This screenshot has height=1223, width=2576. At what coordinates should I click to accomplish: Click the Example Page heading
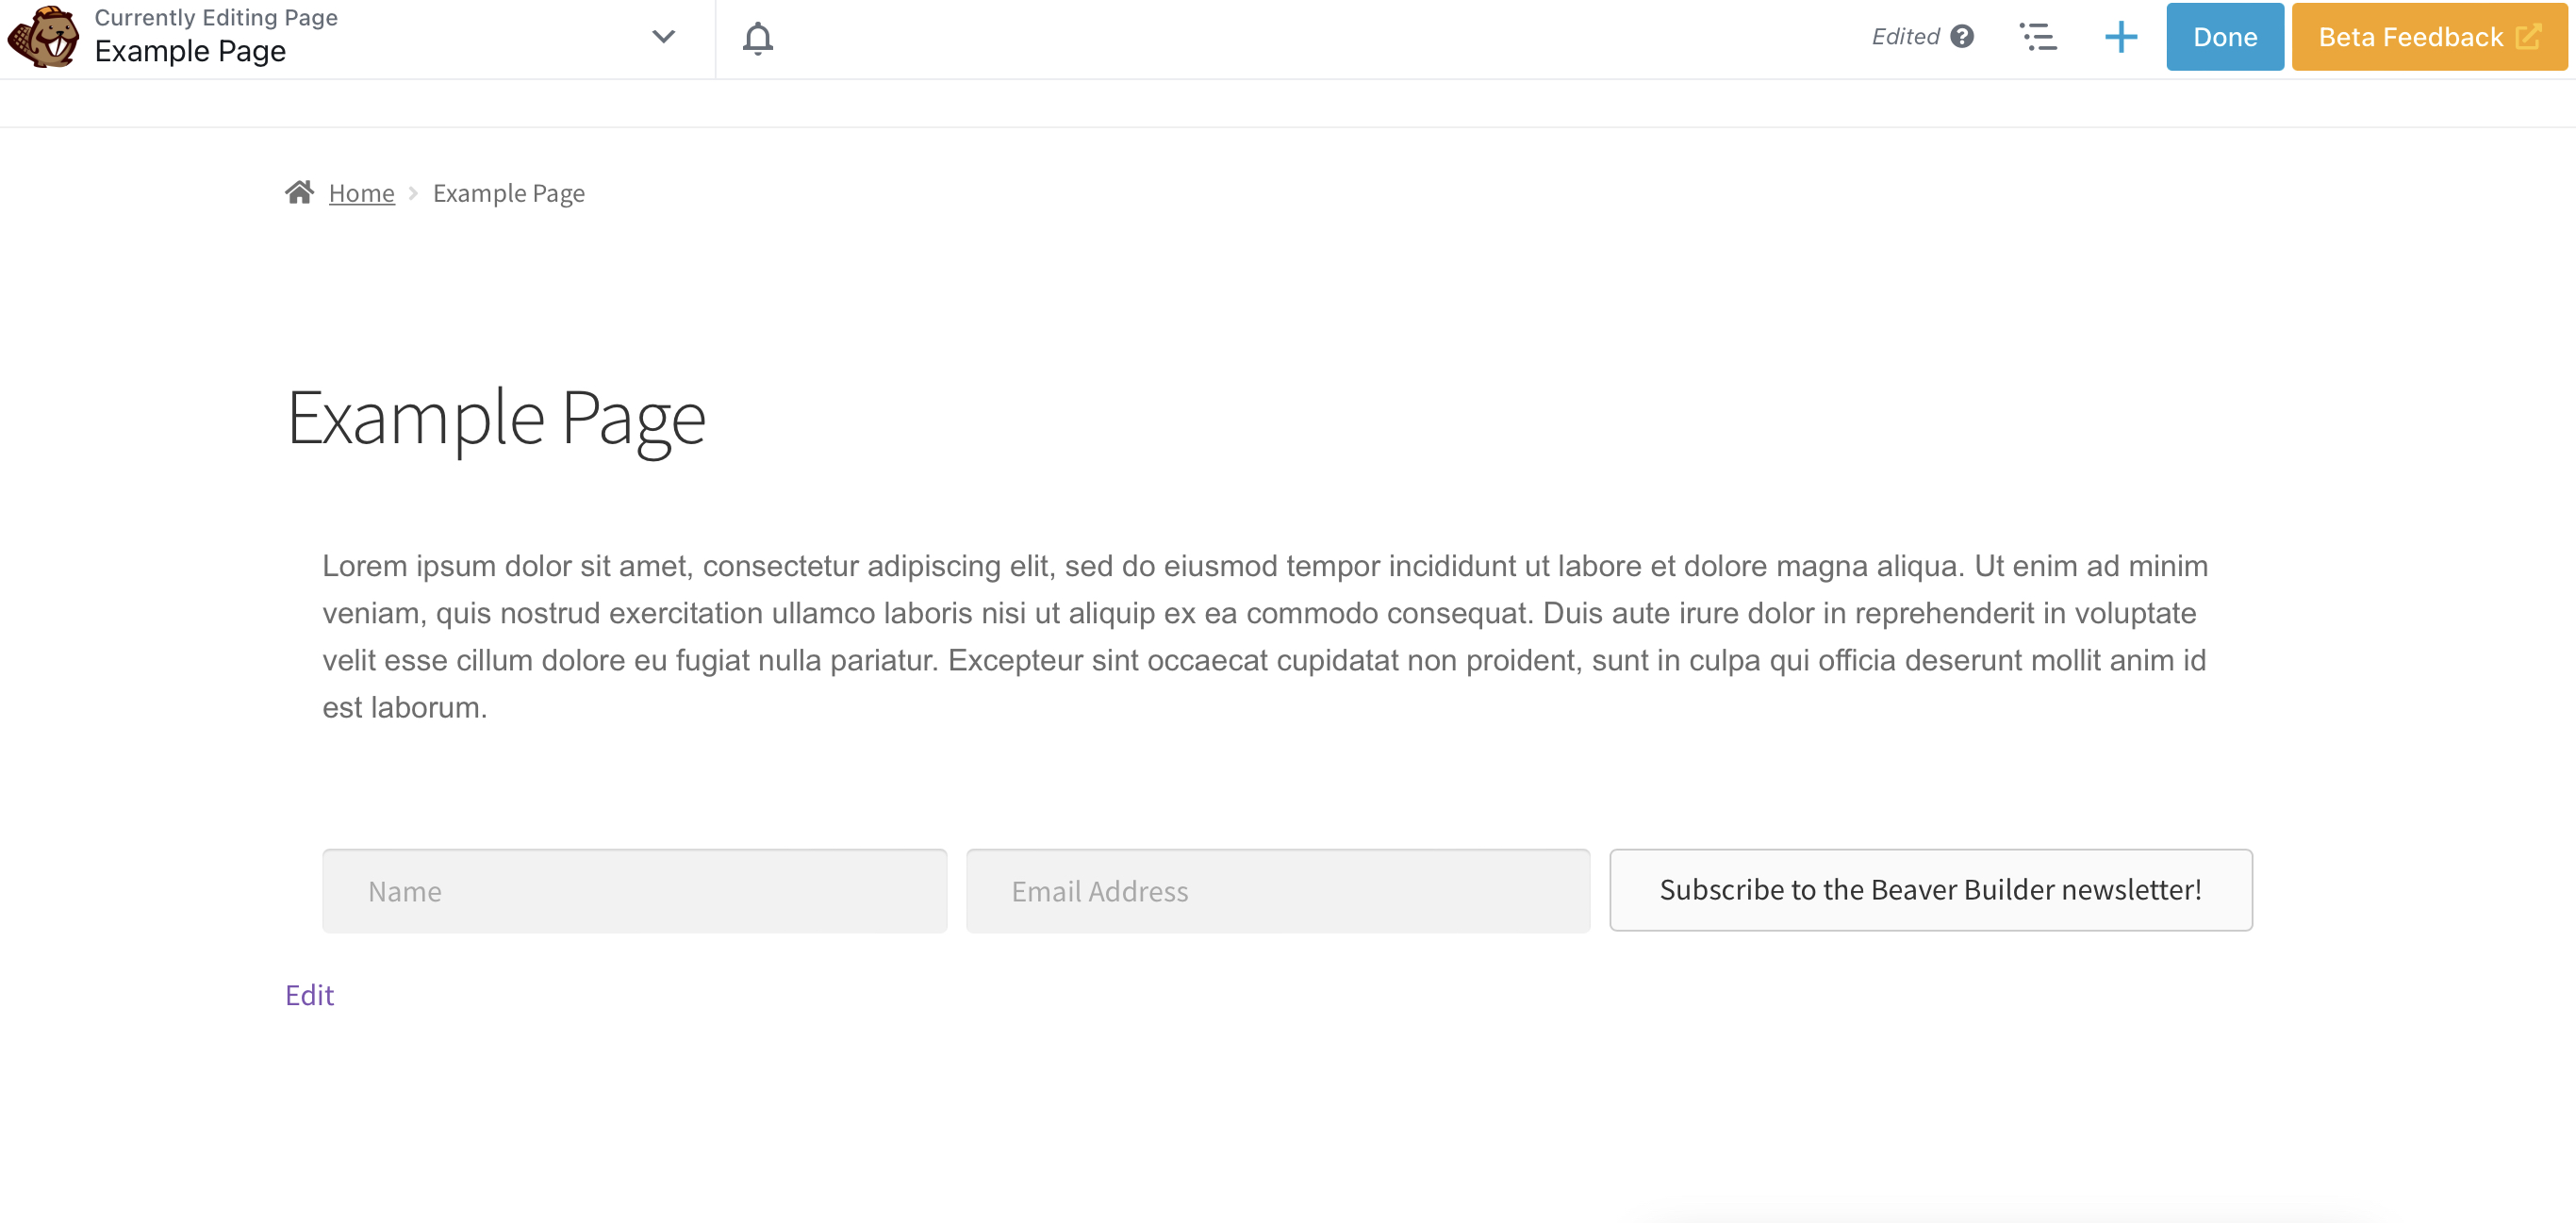click(x=496, y=418)
